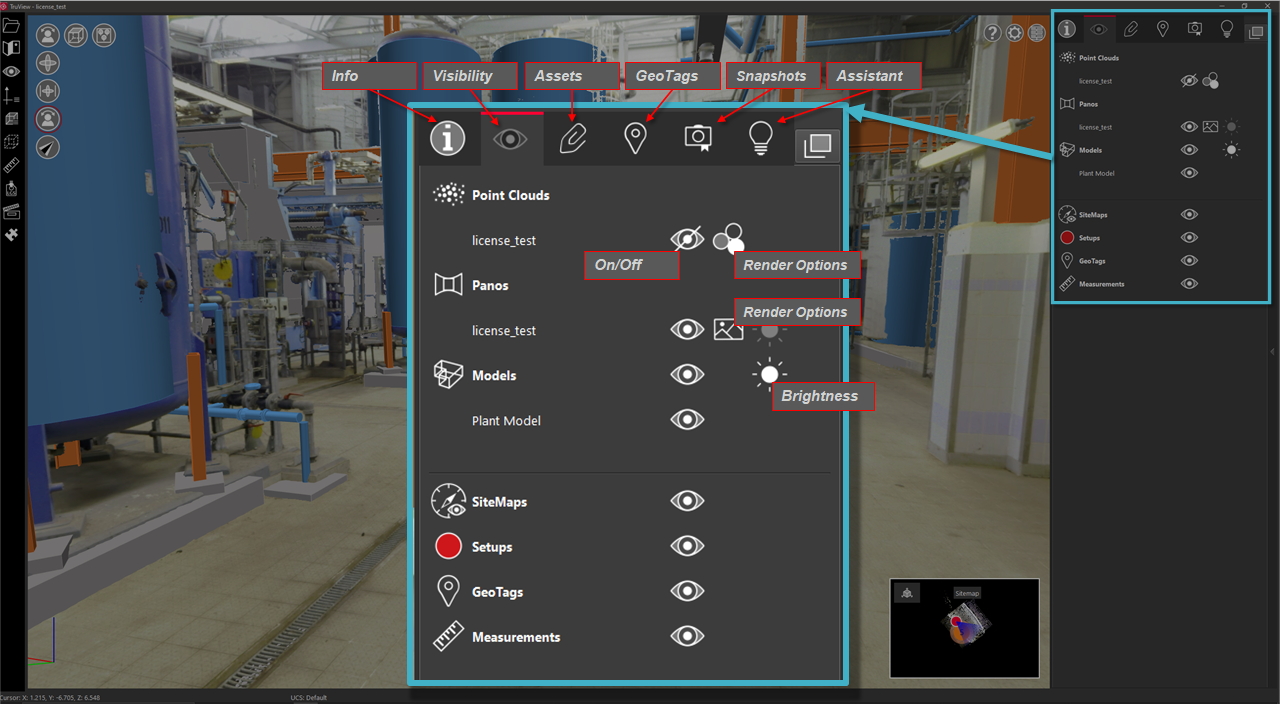Toggle Measurements visibility in the right sidebar
Viewport: 1280px width, 706px height.
click(1189, 284)
